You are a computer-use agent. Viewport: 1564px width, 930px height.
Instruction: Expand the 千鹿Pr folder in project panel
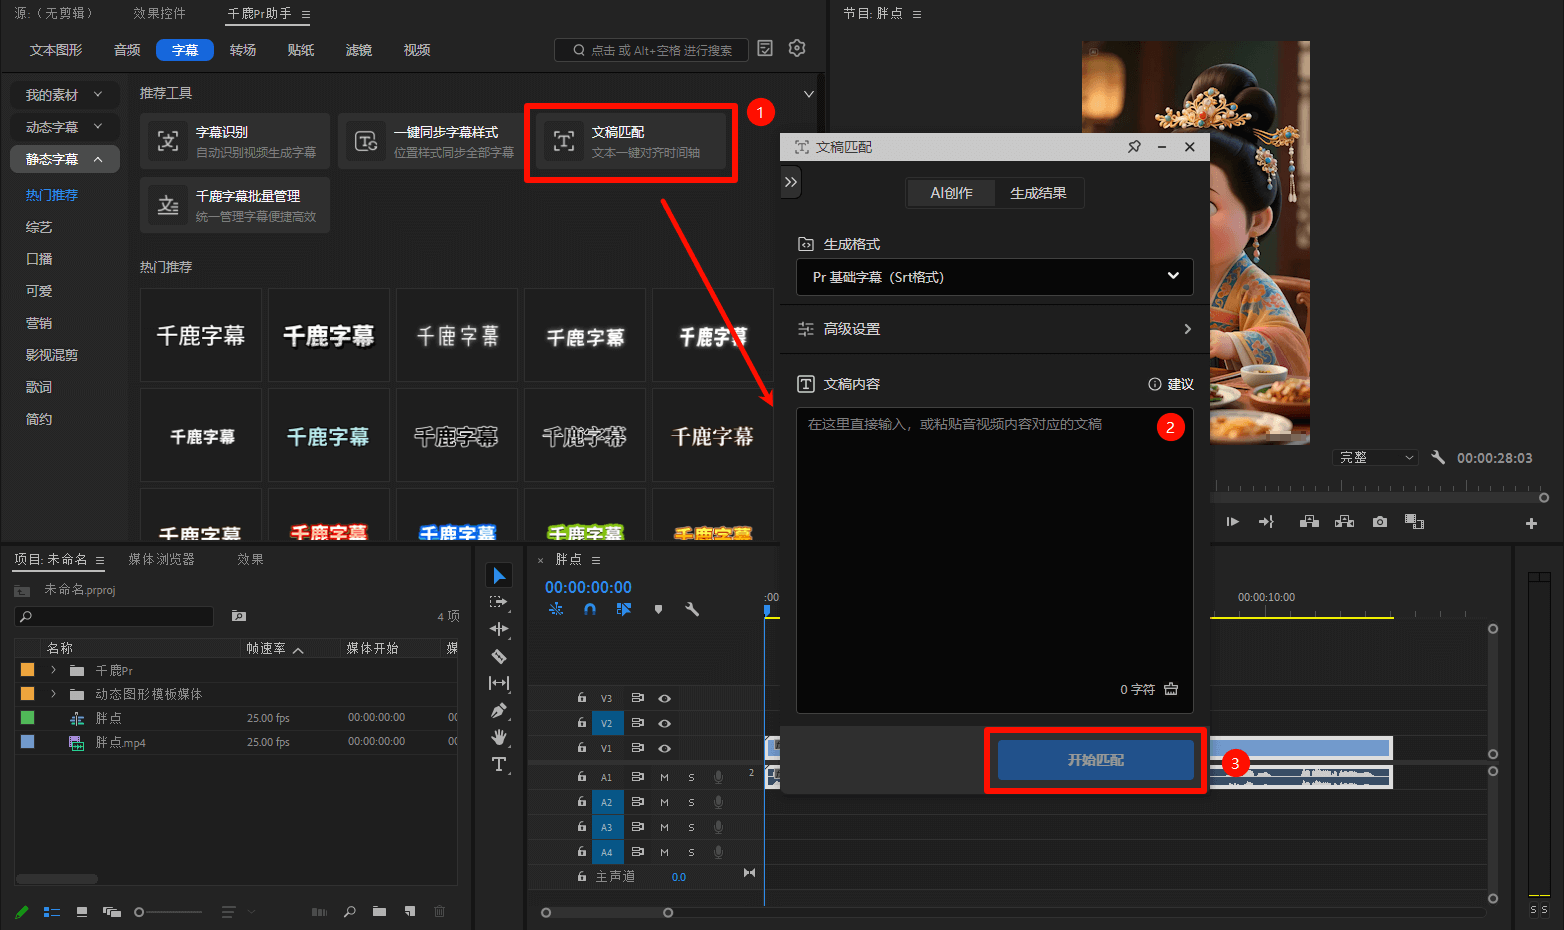(x=53, y=670)
